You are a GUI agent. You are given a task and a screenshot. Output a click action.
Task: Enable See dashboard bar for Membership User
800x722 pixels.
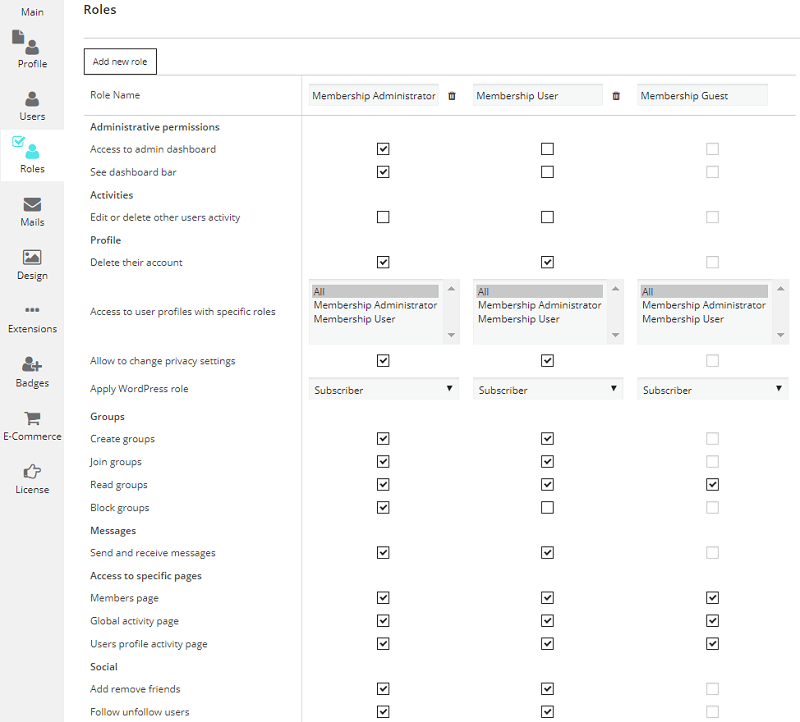tap(547, 172)
